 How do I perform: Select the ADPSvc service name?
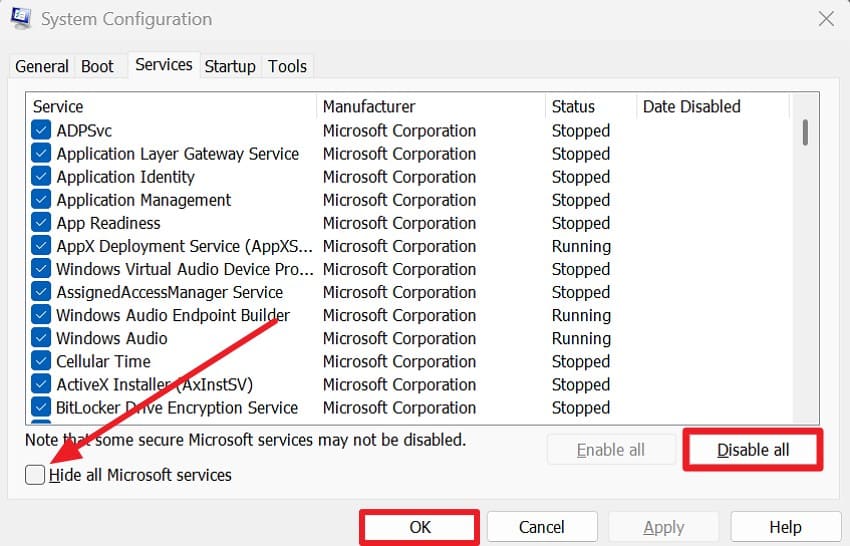[84, 131]
